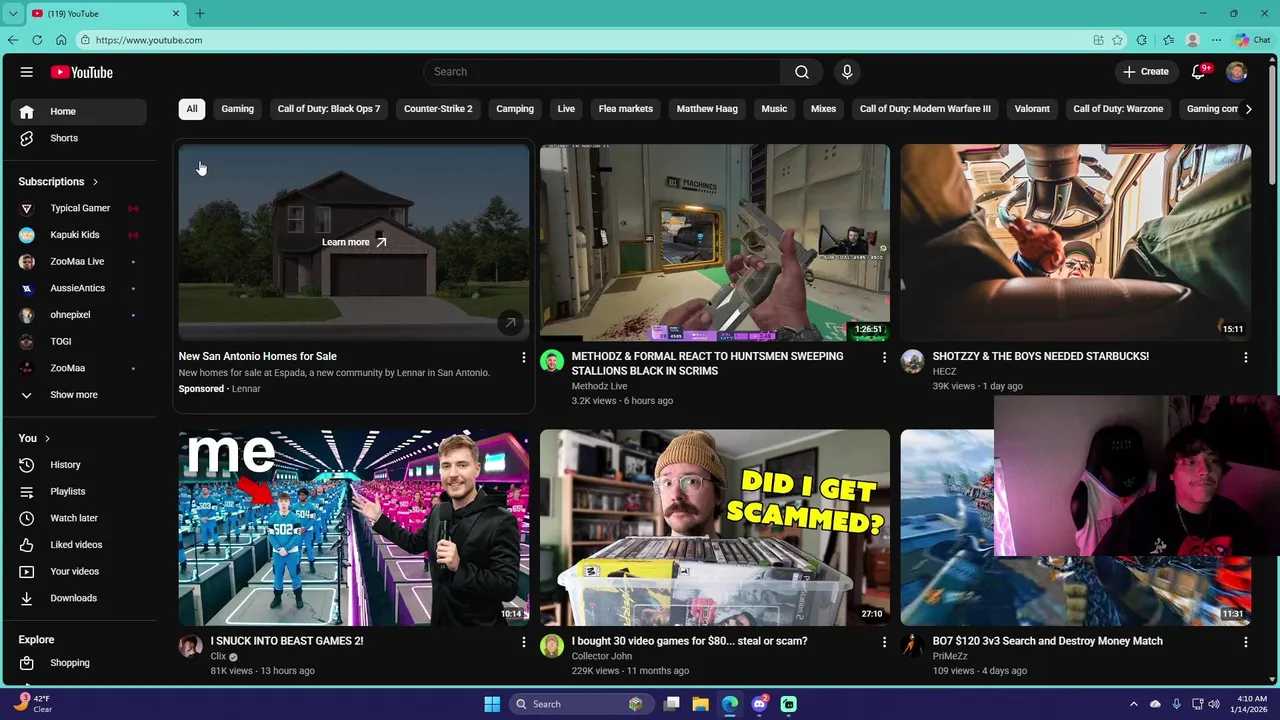Screen dimensions: 1280x720
Task: Open options menu for the SHOTZZY video
Action: [x=1245, y=357]
